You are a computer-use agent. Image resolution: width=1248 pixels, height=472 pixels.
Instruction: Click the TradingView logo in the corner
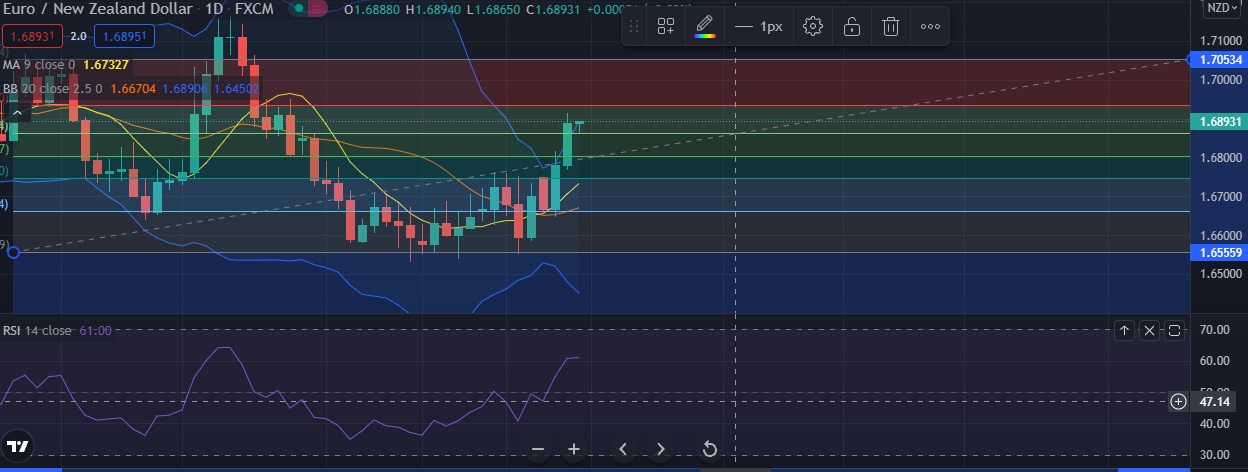pyautogui.click(x=17, y=446)
